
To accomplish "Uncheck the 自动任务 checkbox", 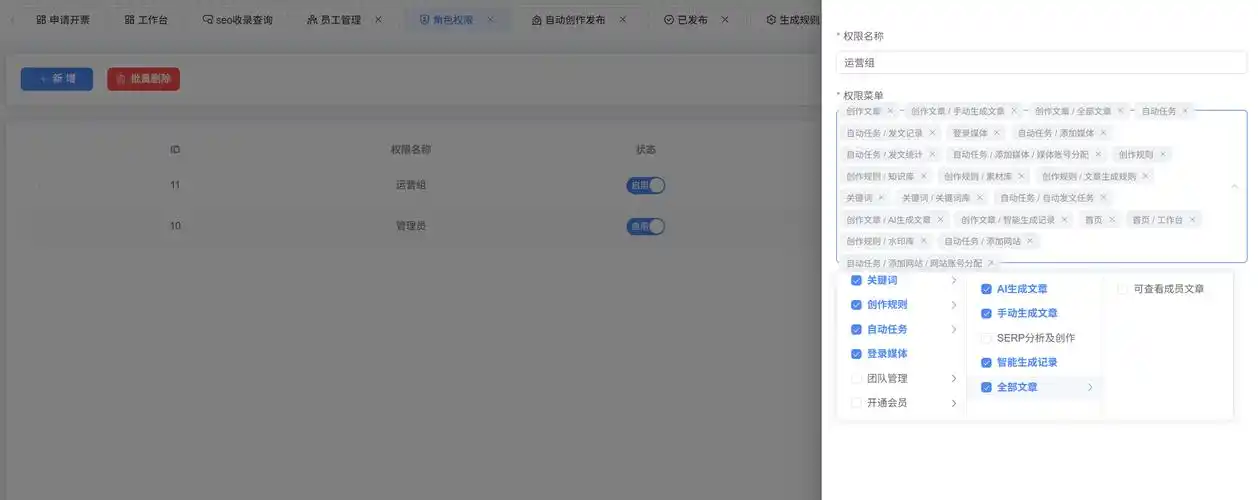I will (856, 330).
